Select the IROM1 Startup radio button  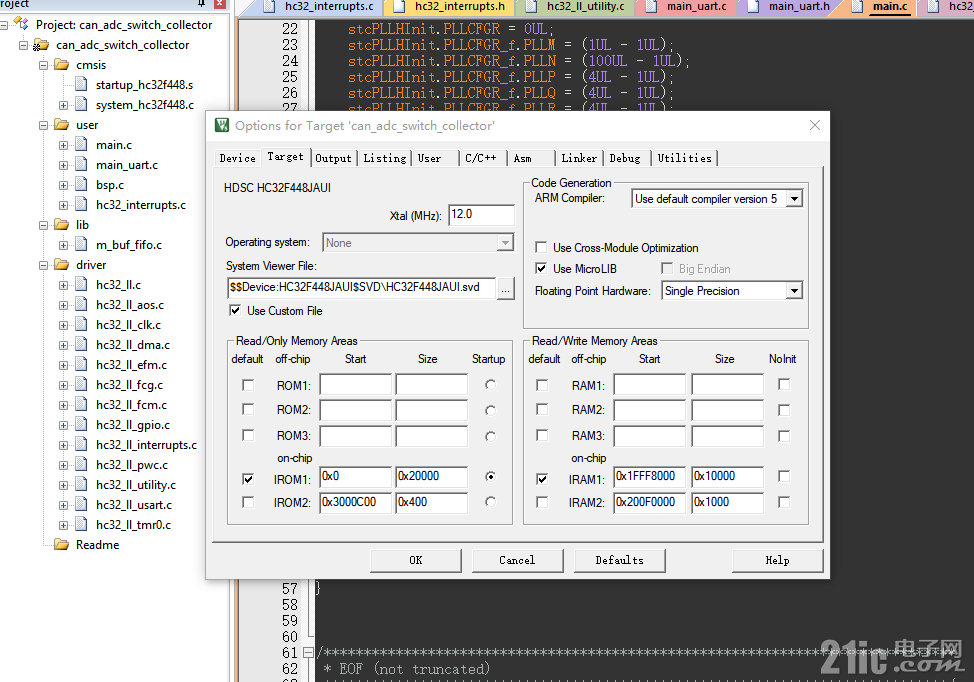491,476
